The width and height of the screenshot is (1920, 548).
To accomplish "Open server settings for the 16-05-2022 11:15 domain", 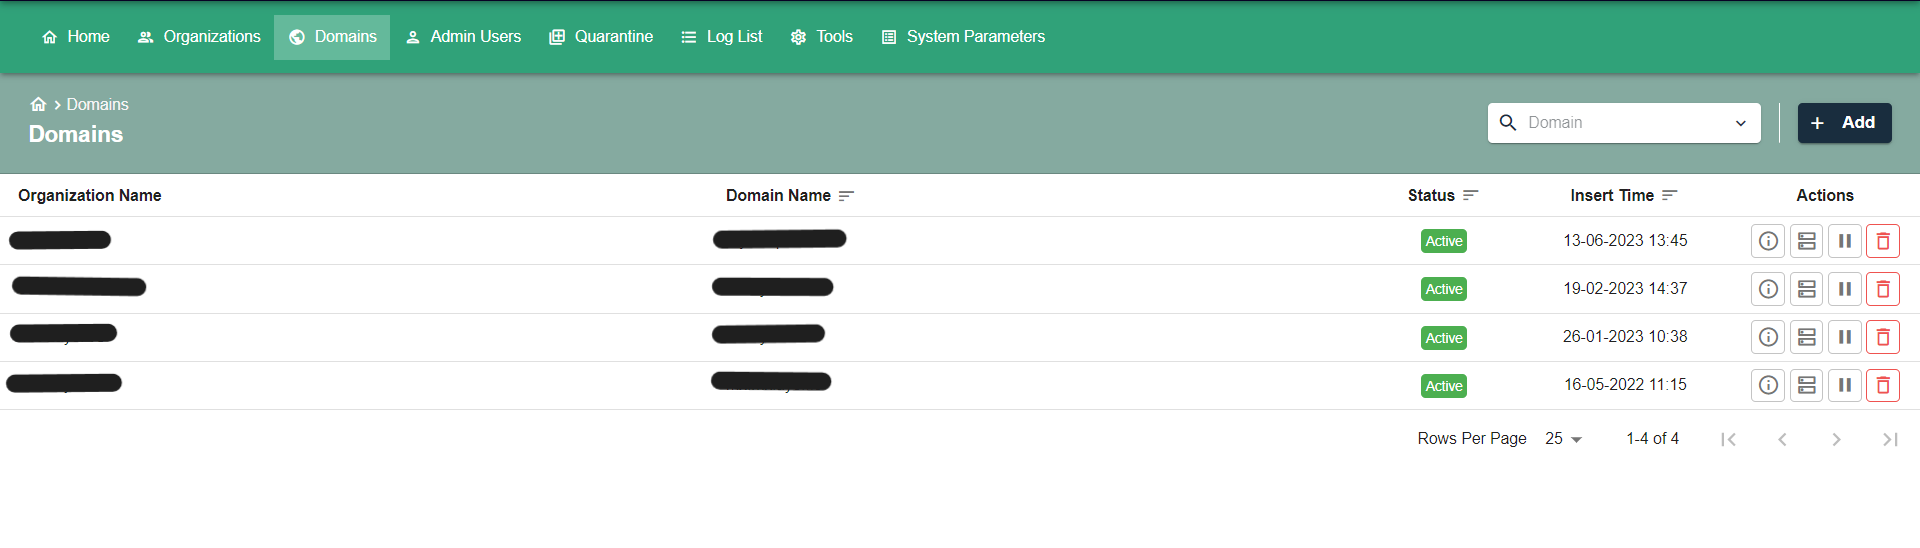I will click(x=1806, y=385).
